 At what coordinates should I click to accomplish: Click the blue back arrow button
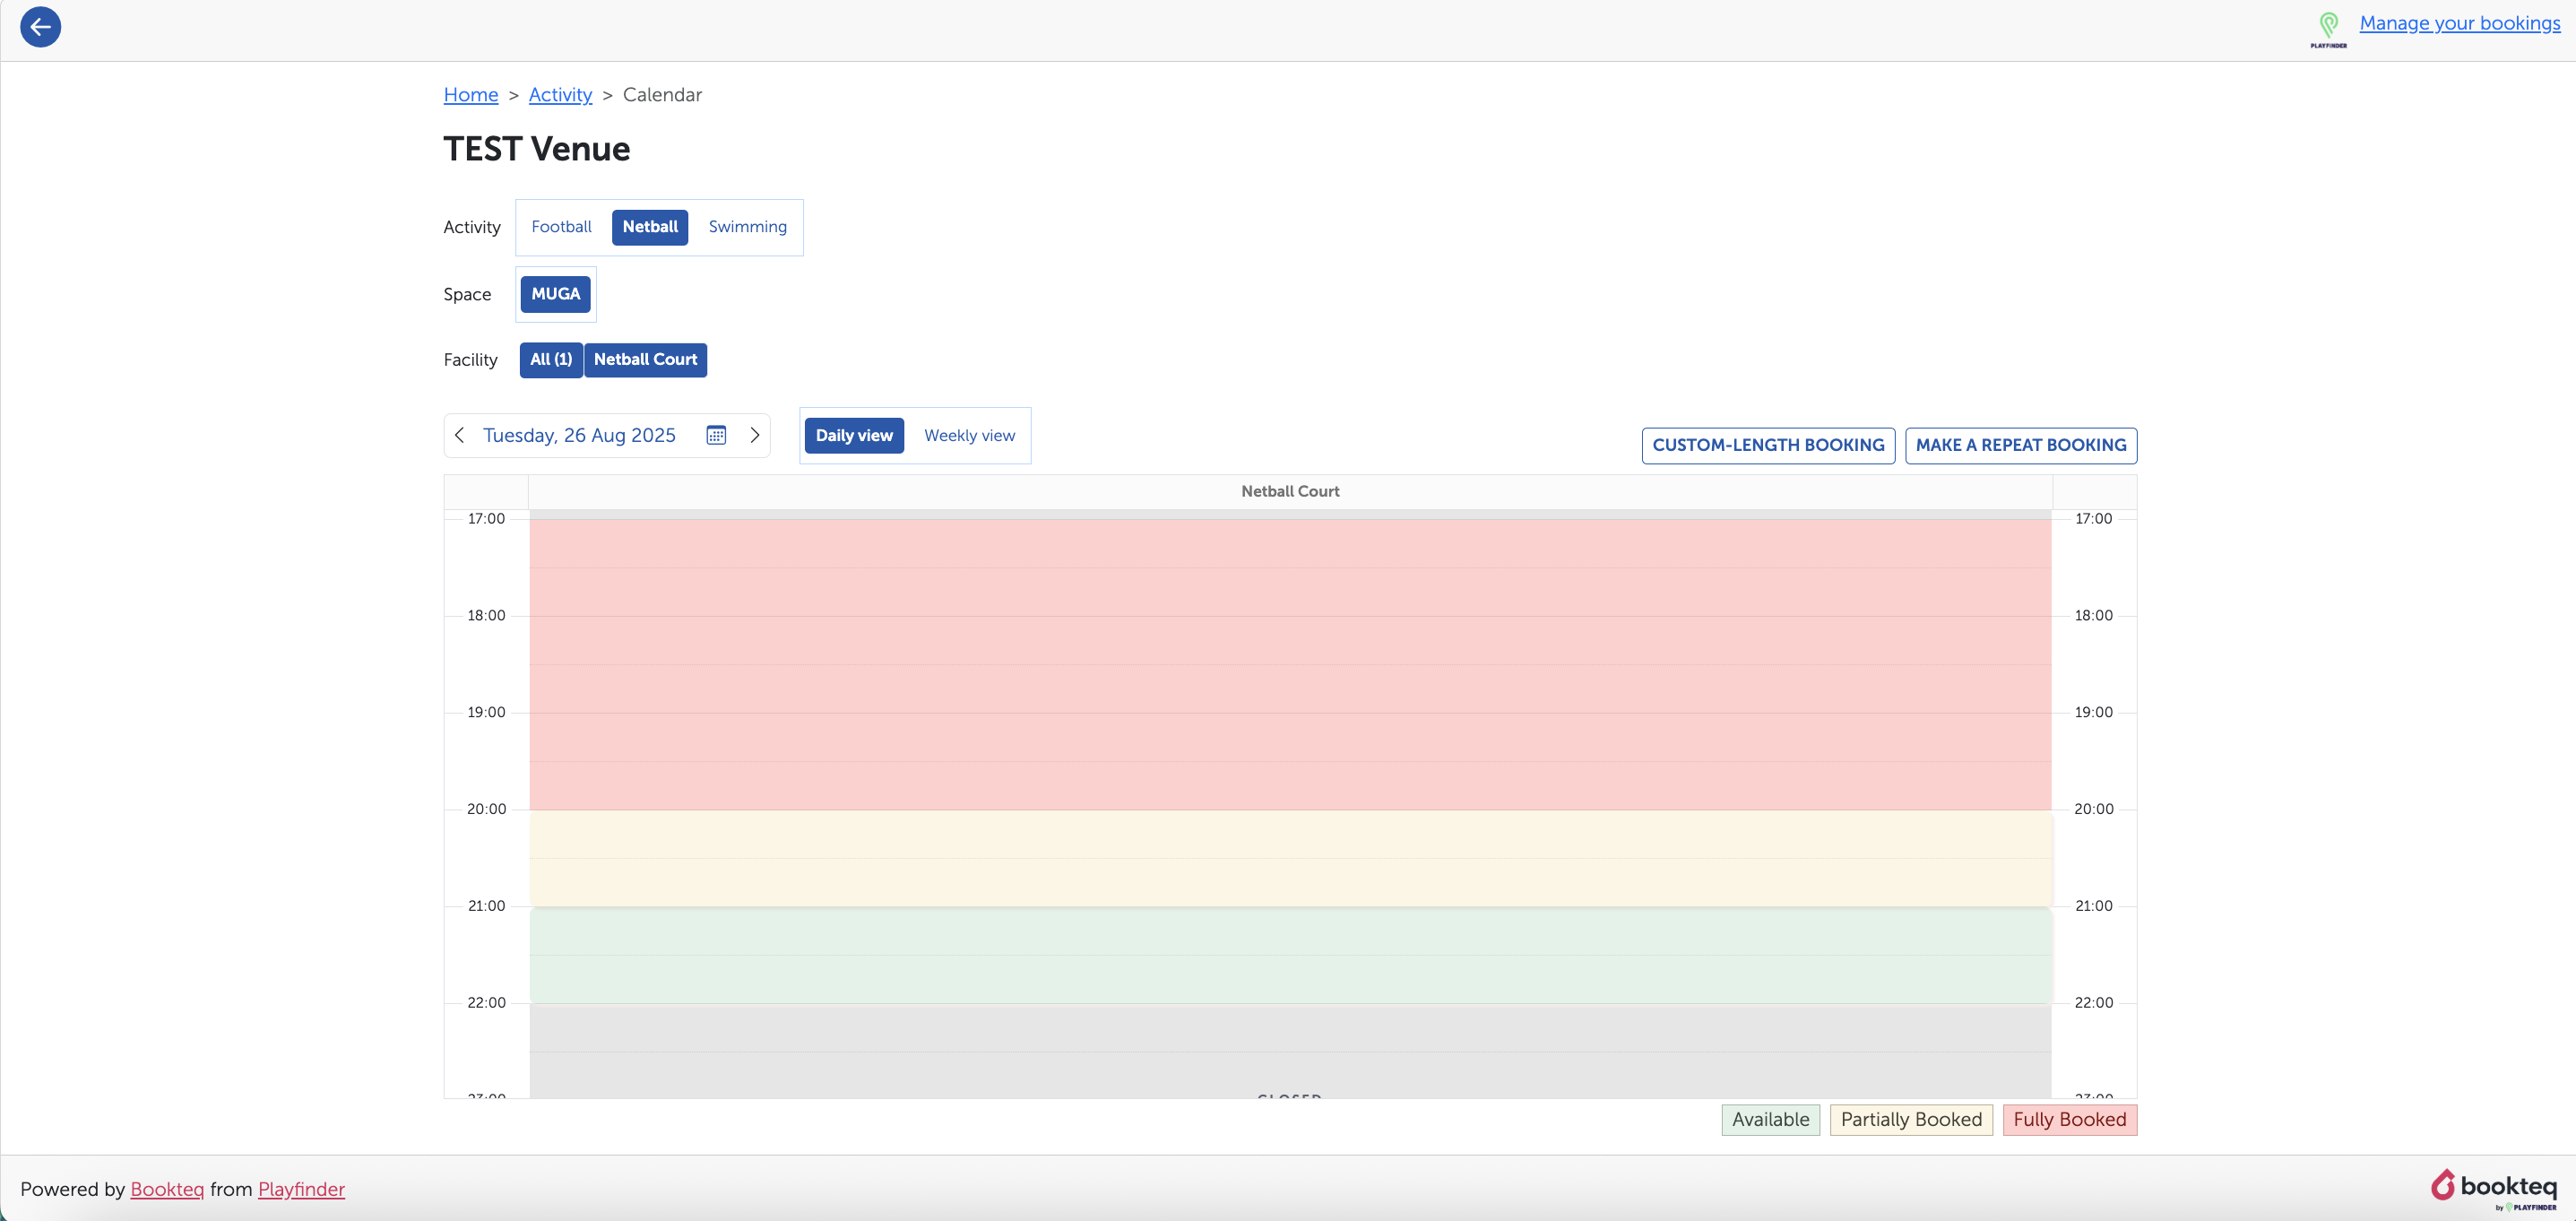tap(40, 27)
